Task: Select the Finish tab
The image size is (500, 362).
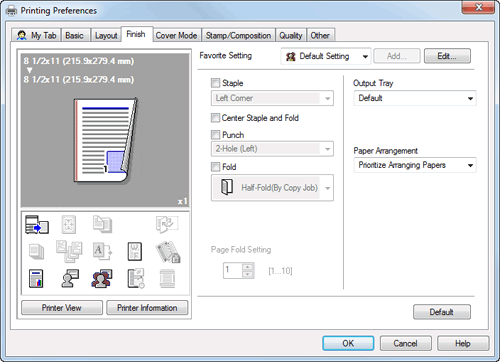Action: (136, 34)
